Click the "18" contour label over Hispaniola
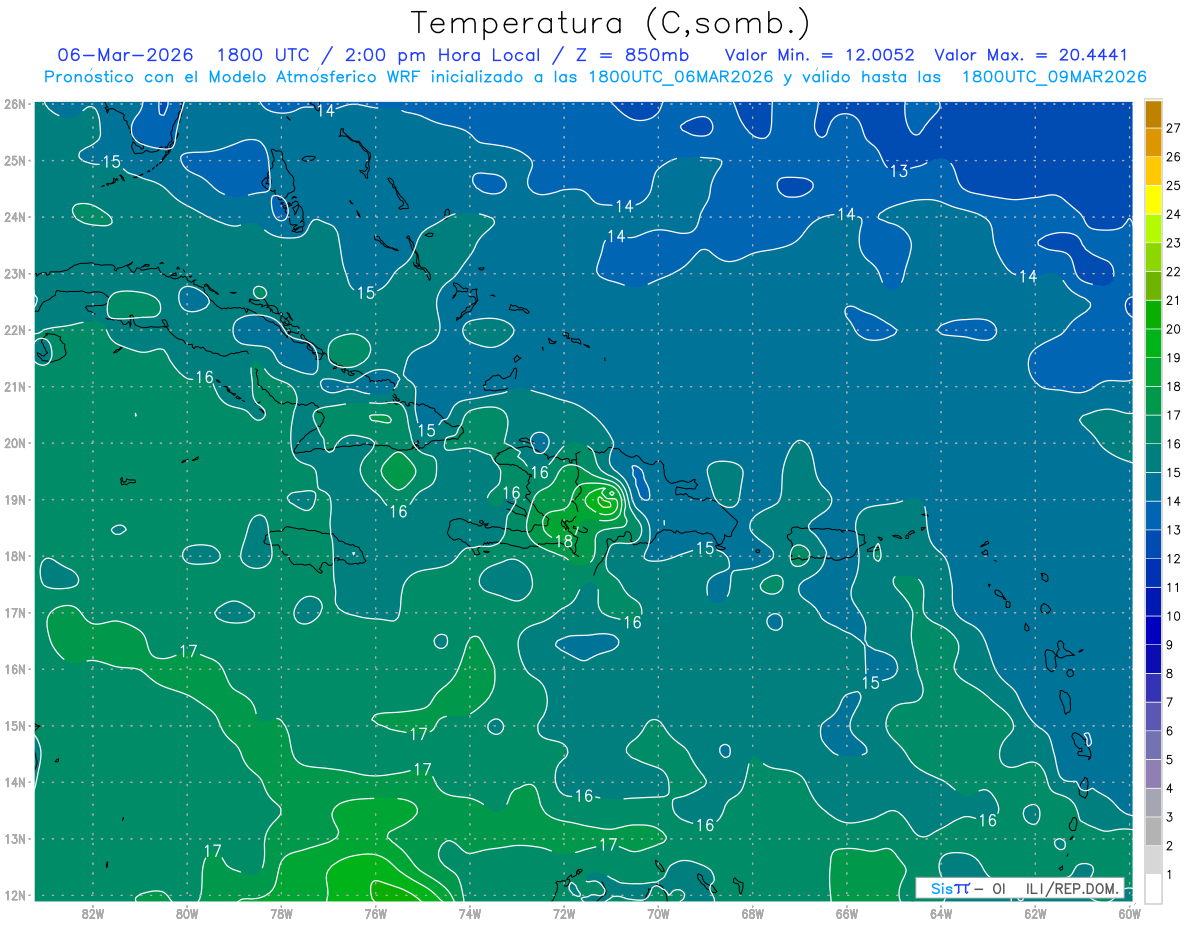This screenshot has width=1200, height=927. pyautogui.click(x=563, y=541)
